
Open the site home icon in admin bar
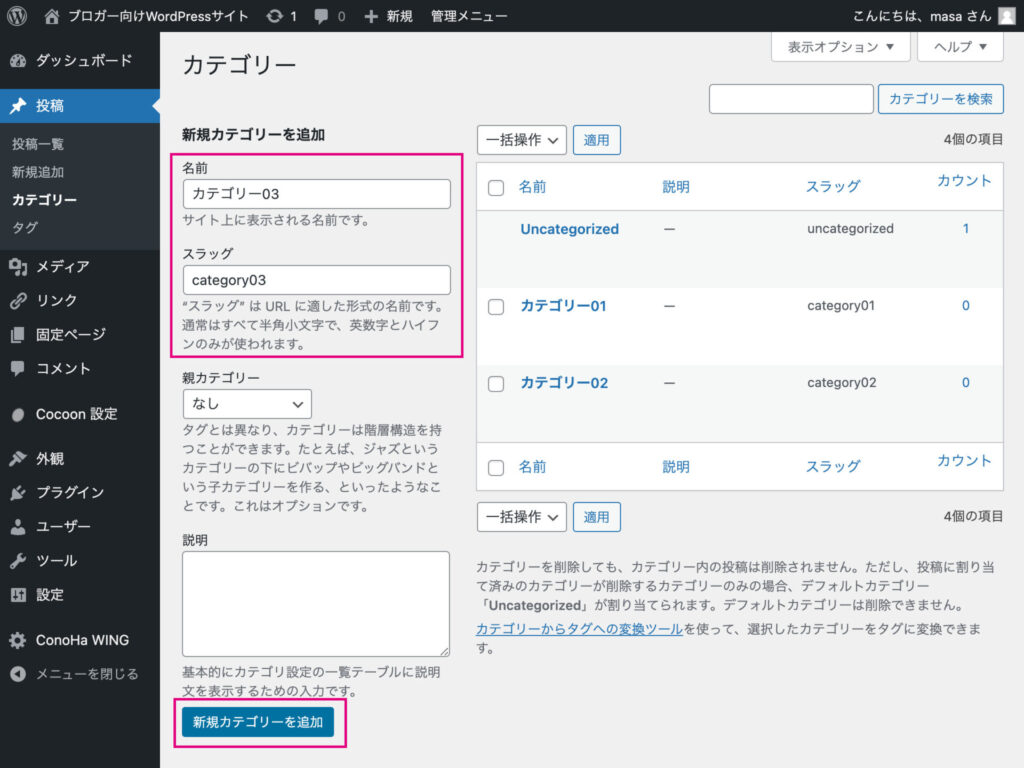pyautogui.click(x=52, y=16)
